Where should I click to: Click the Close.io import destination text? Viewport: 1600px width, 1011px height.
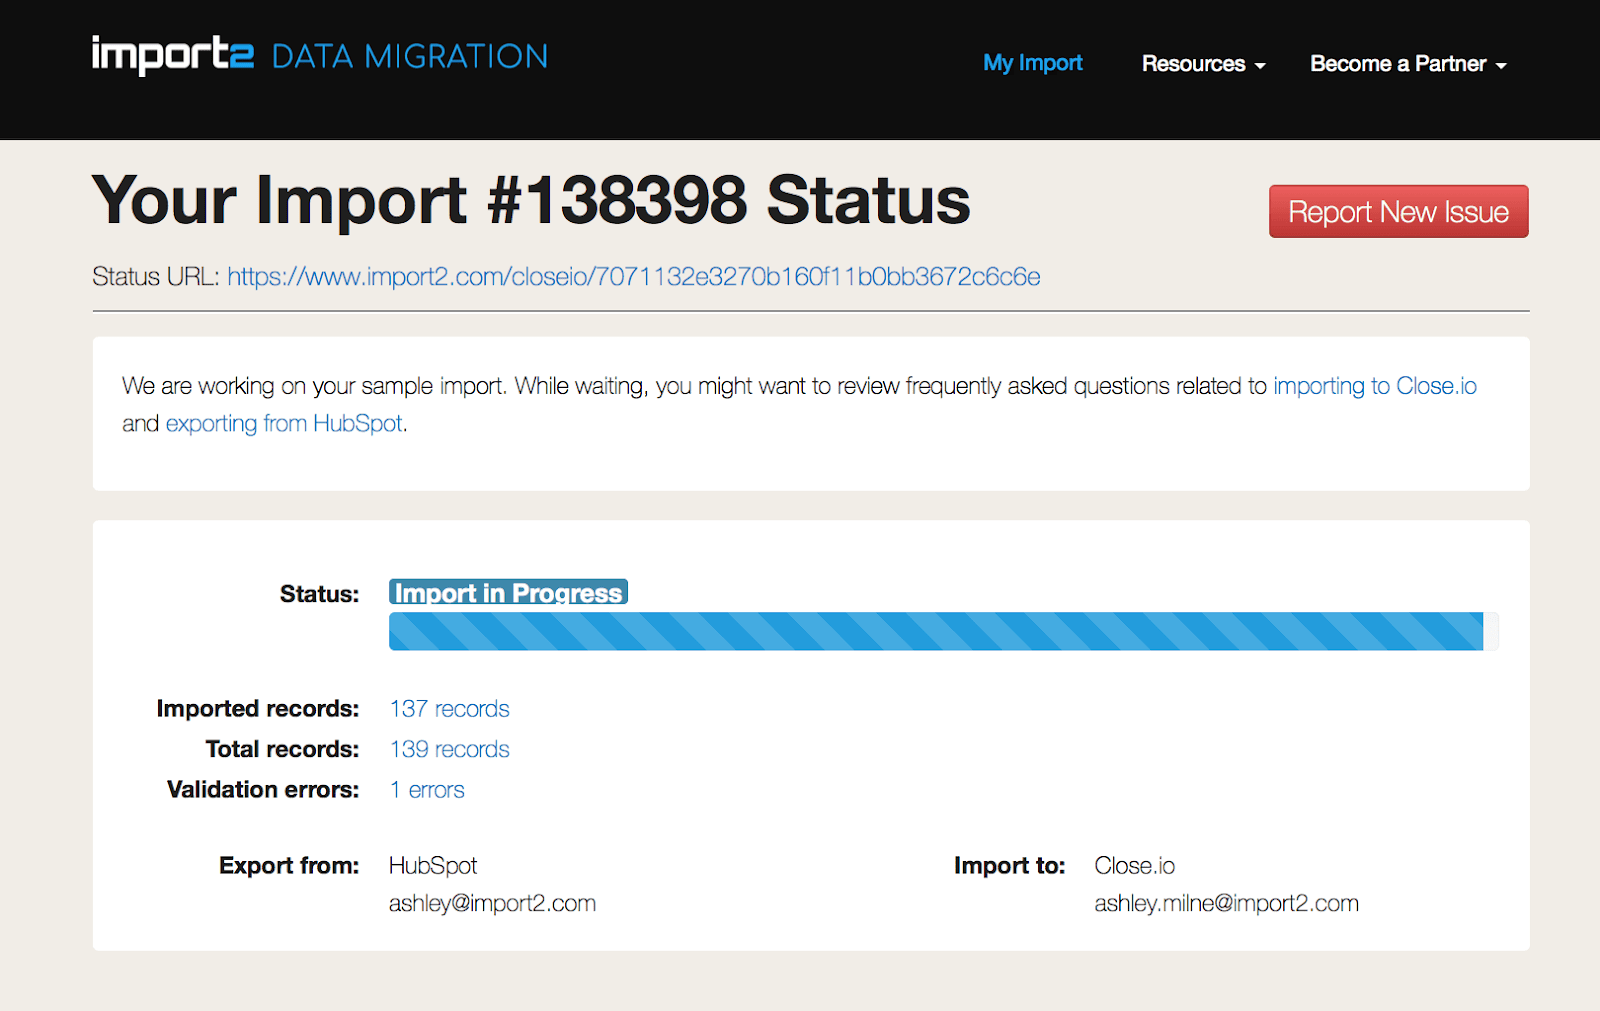1134,865
